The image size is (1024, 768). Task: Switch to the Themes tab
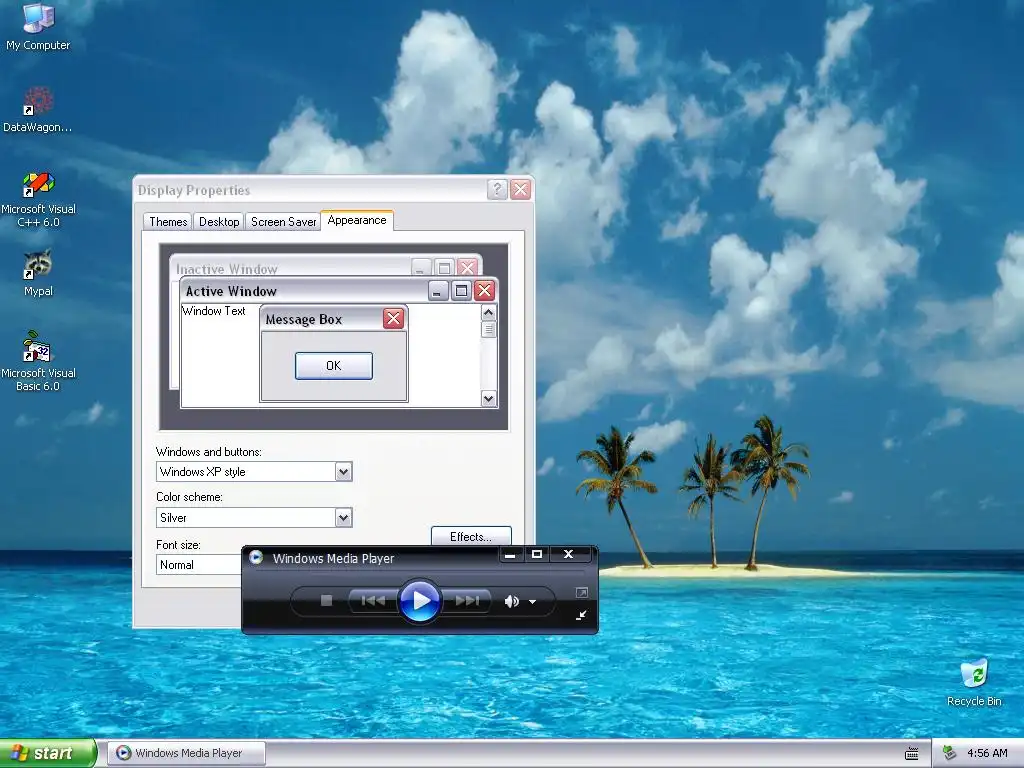tap(168, 221)
